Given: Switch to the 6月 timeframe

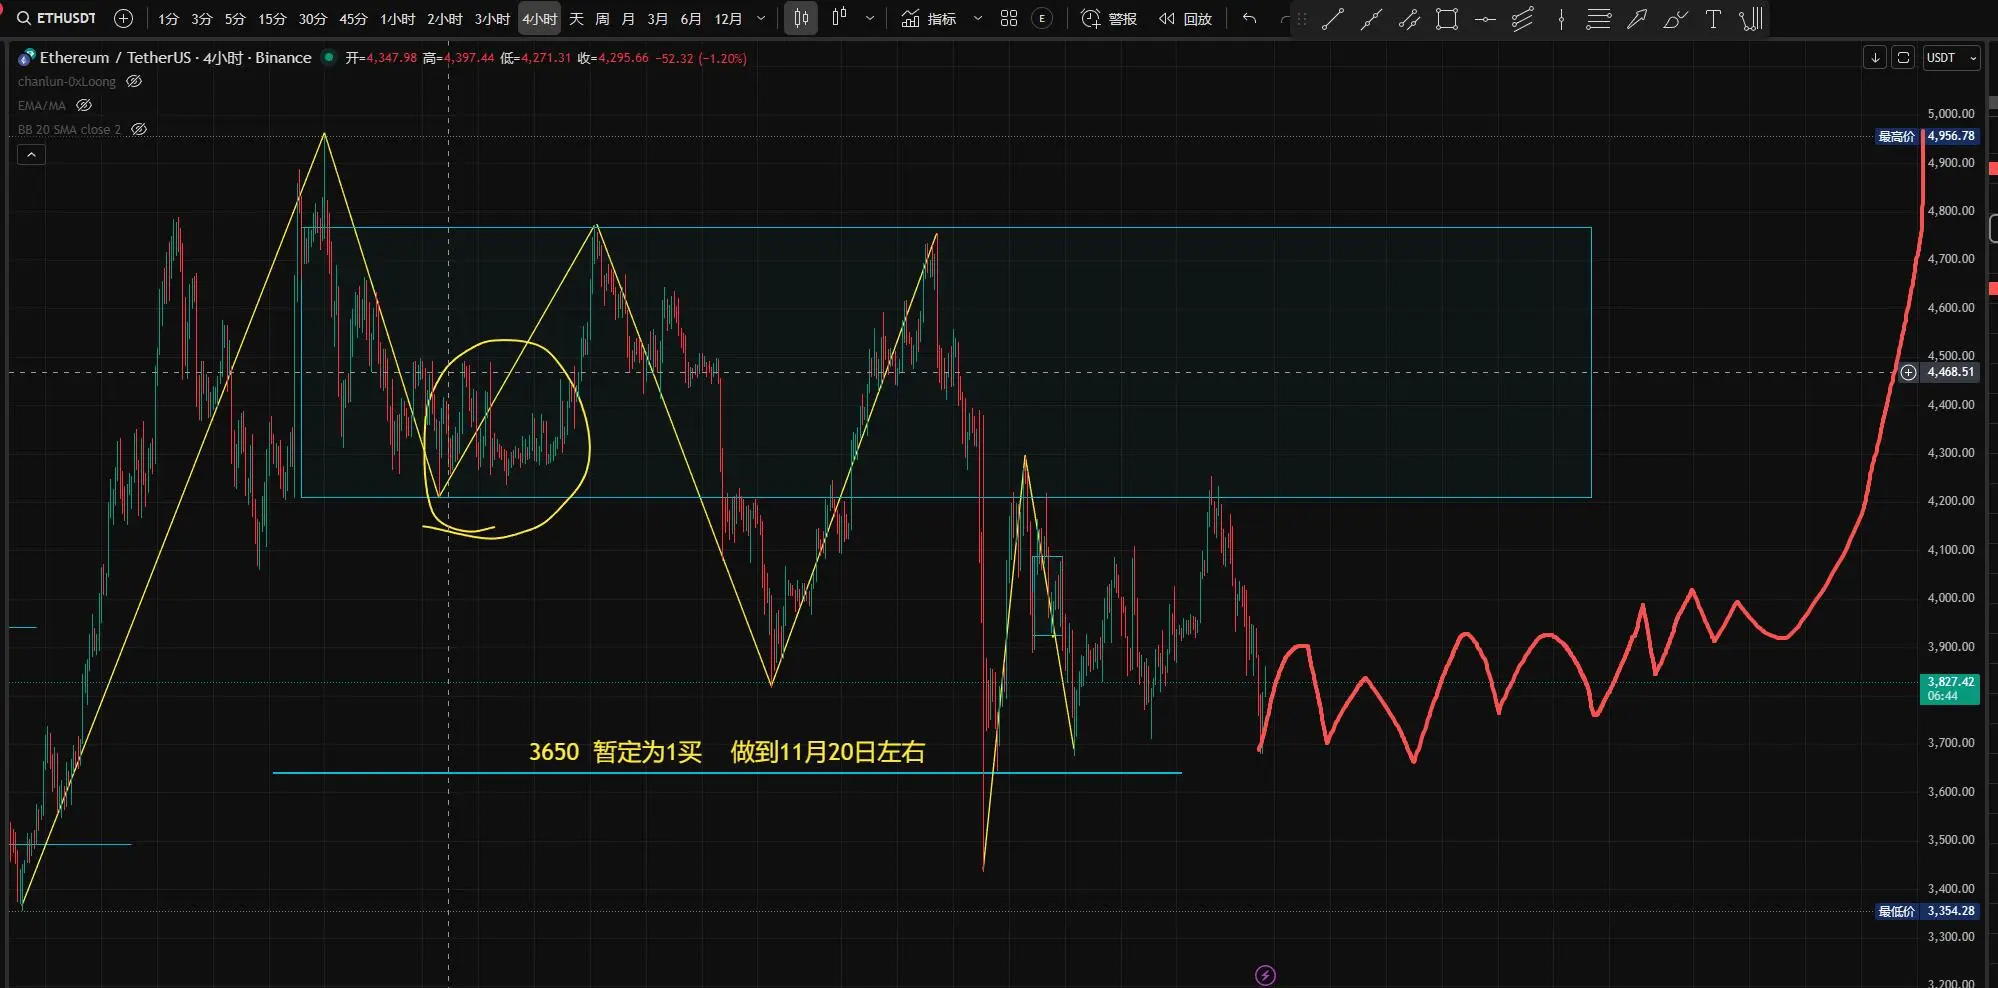Looking at the screenshot, I should coord(690,19).
